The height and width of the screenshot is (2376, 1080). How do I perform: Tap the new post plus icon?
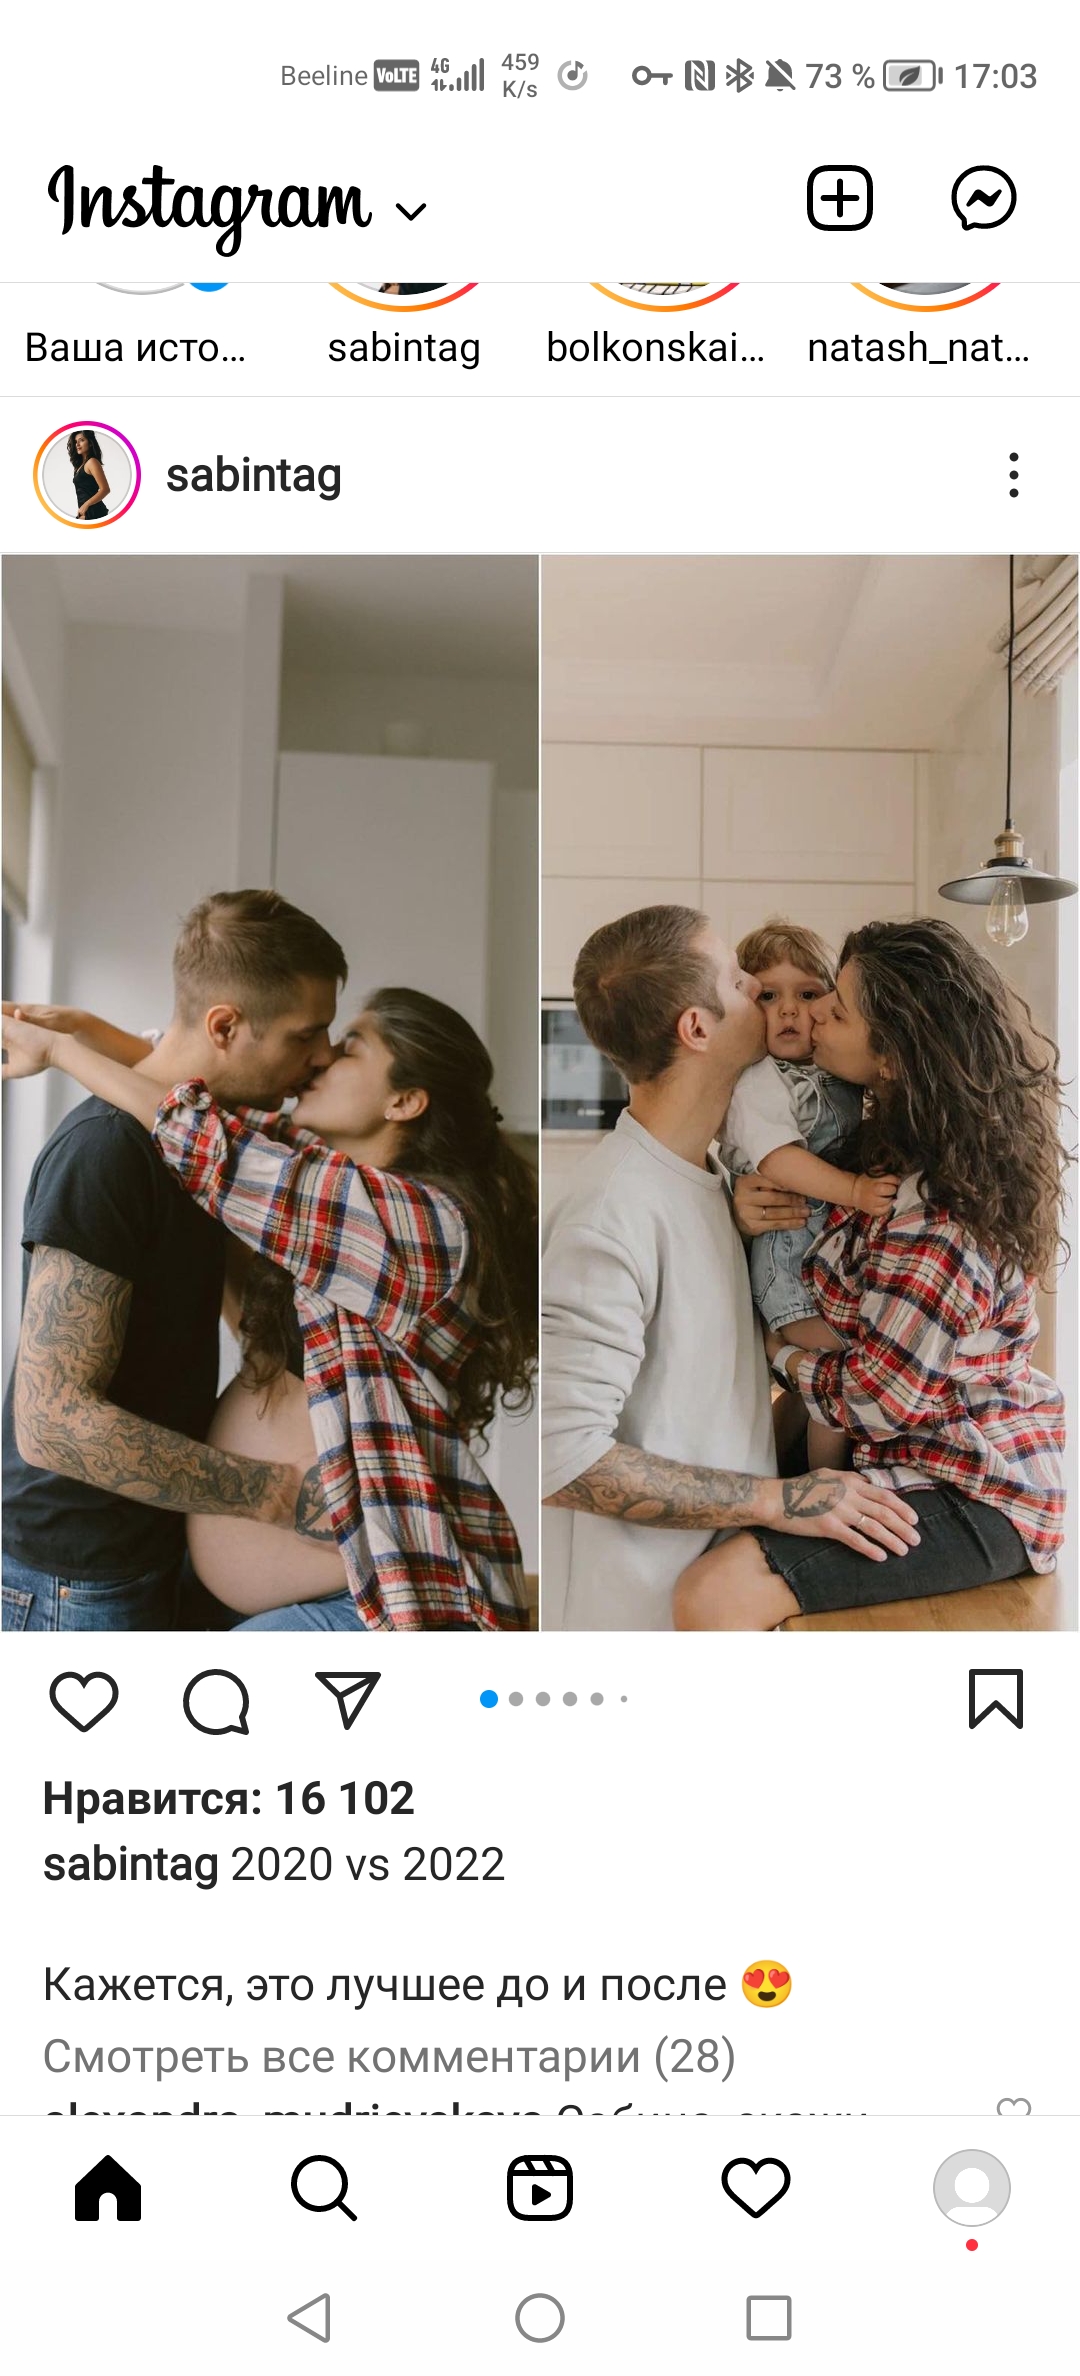839,197
